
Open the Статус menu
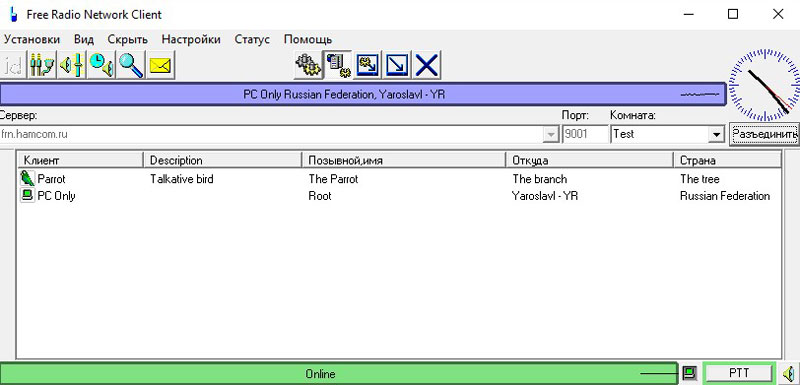point(252,39)
